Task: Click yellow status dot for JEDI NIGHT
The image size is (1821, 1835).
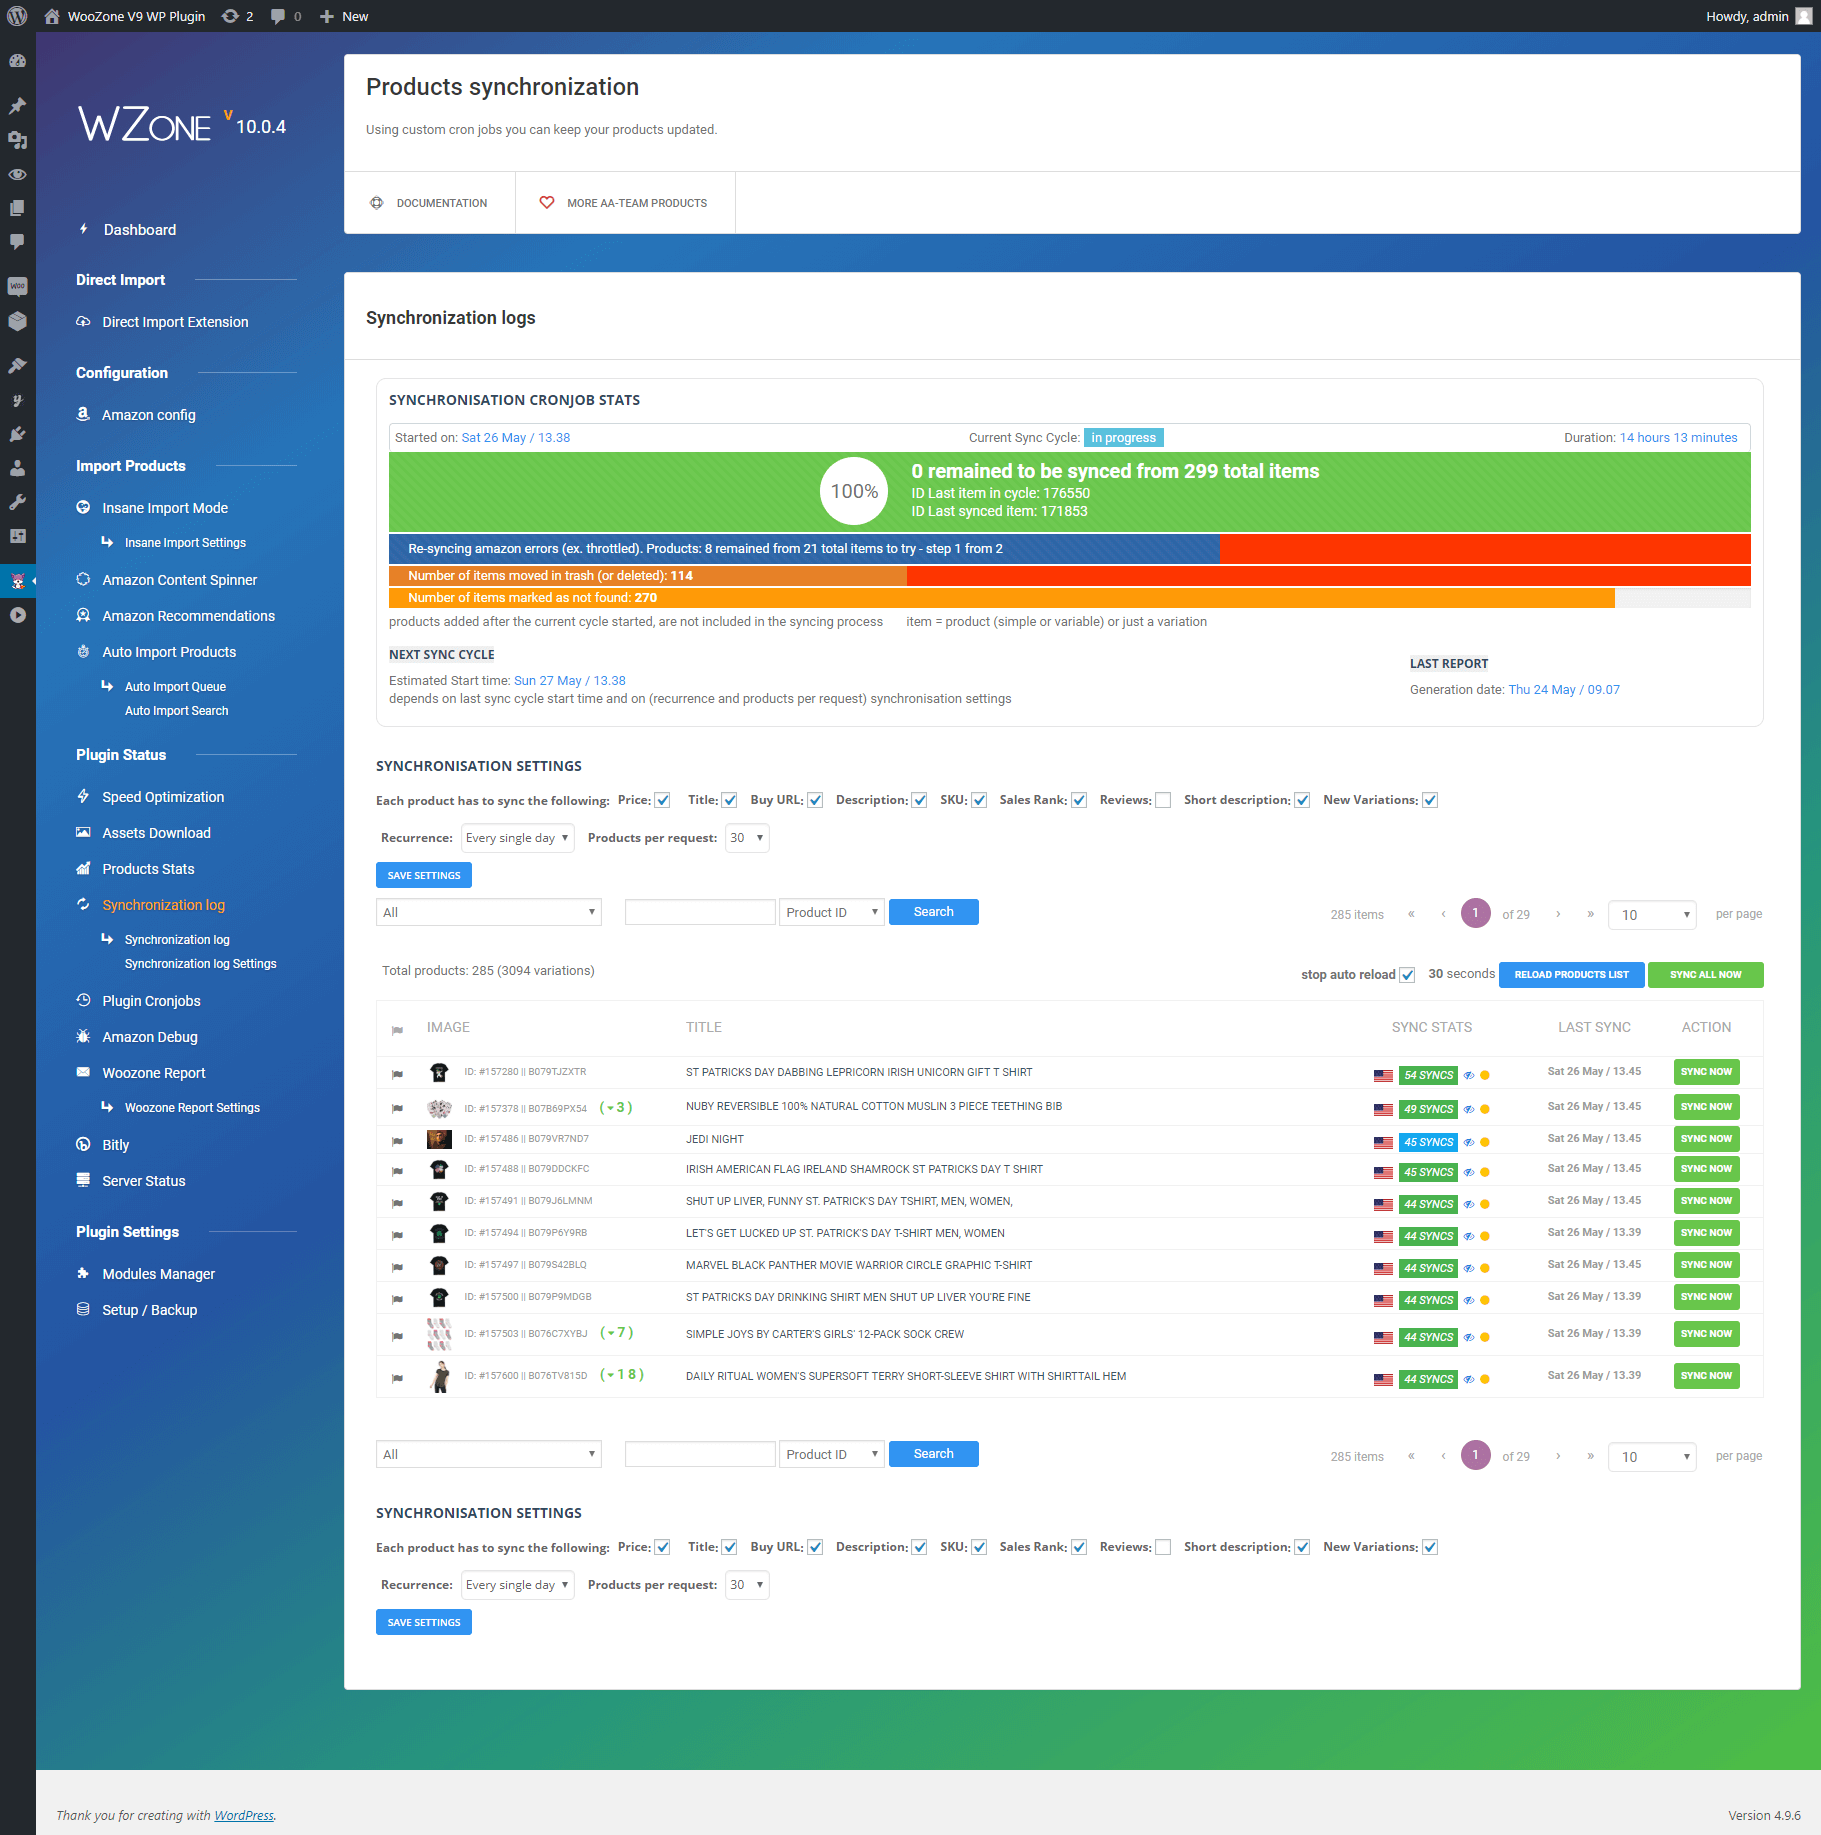Action: (1485, 1142)
